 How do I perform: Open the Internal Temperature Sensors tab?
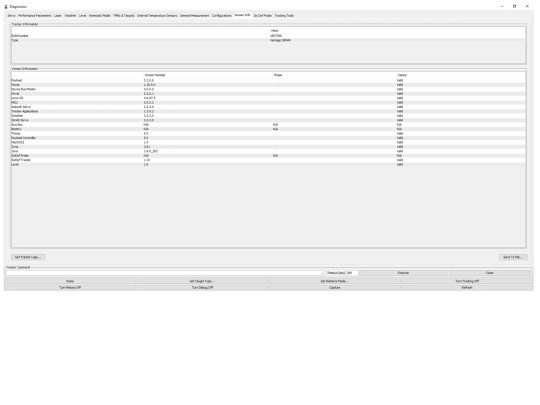coord(157,15)
